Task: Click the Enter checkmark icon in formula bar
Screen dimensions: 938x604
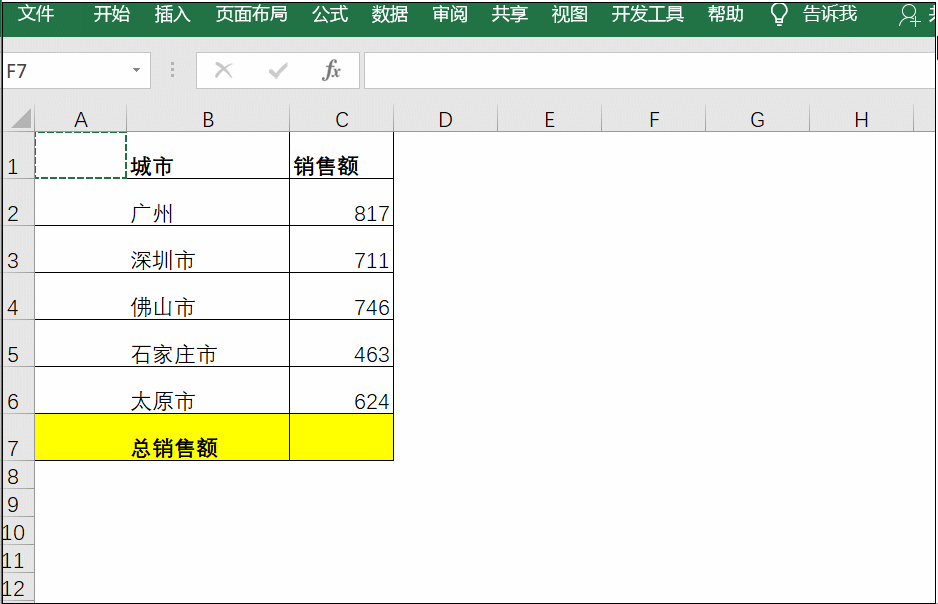Action: click(x=278, y=70)
